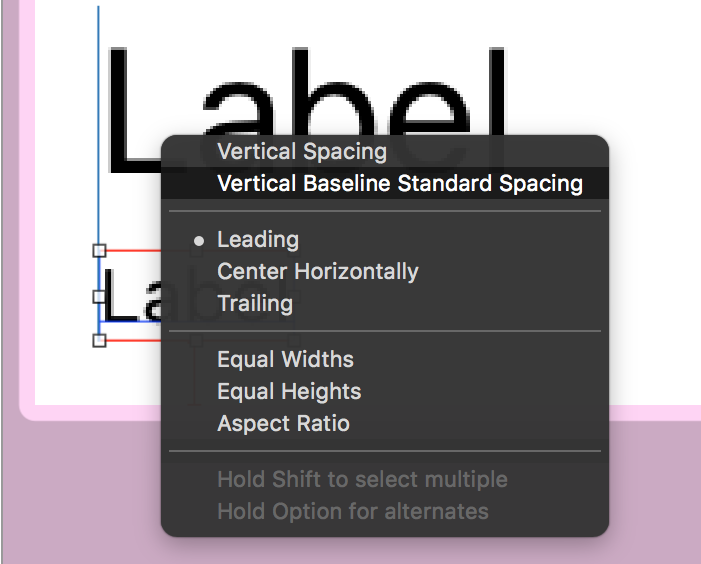Screen dimensions: 701x564
Task: Click the upper red constraint line
Action: (133, 250)
